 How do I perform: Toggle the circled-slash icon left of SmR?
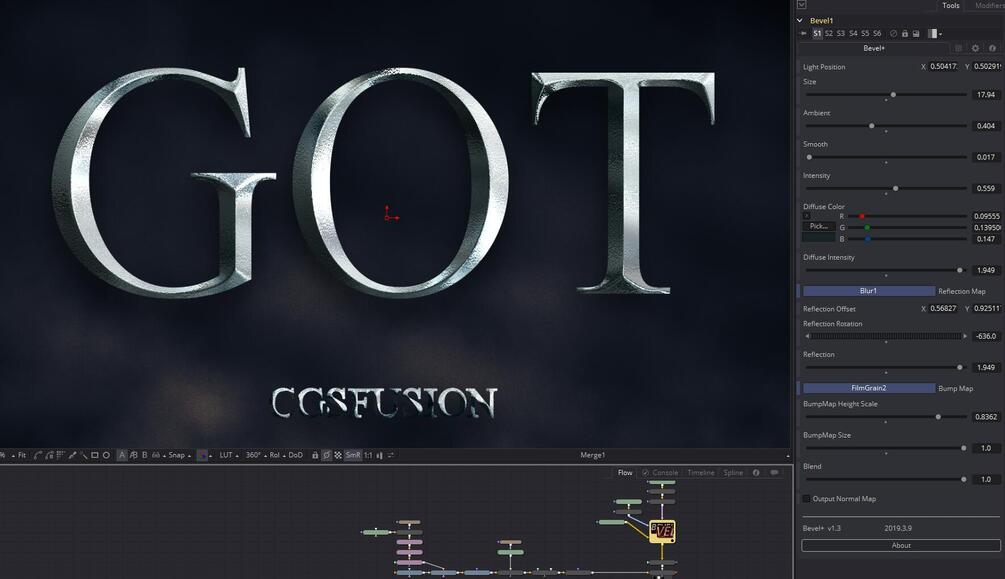(x=326, y=455)
